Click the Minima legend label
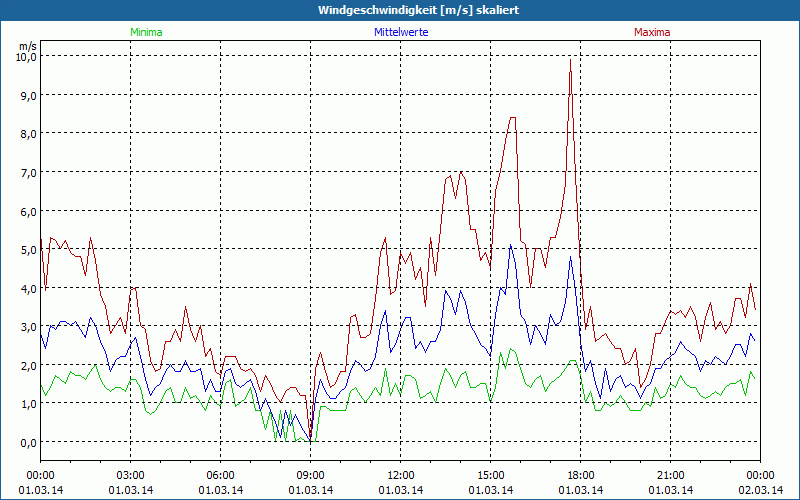Image resolution: width=800 pixels, height=500 pixels. [145, 32]
